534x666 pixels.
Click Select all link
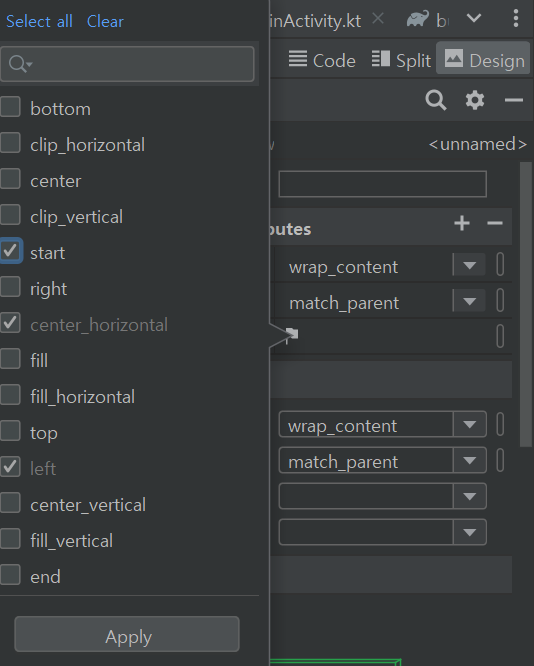(39, 21)
